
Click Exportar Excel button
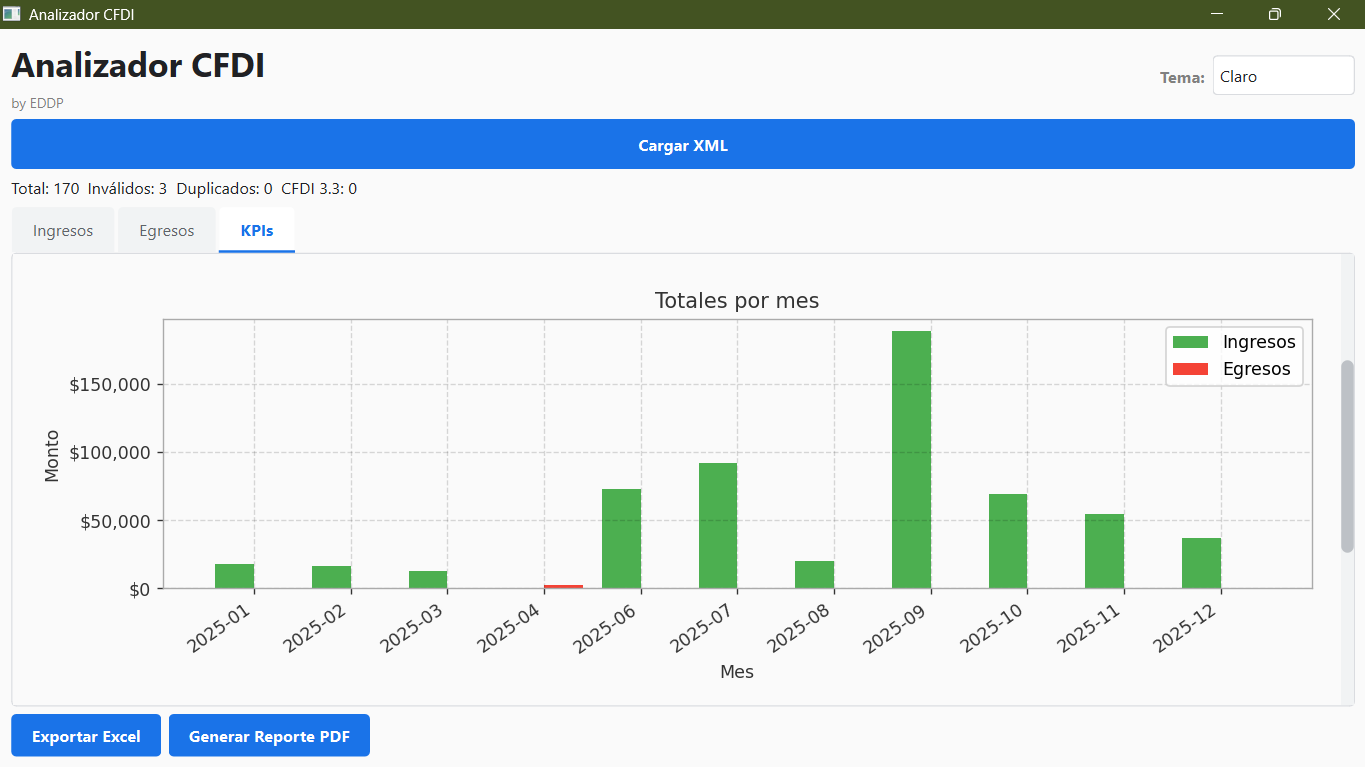pyautogui.click(x=86, y=736)
